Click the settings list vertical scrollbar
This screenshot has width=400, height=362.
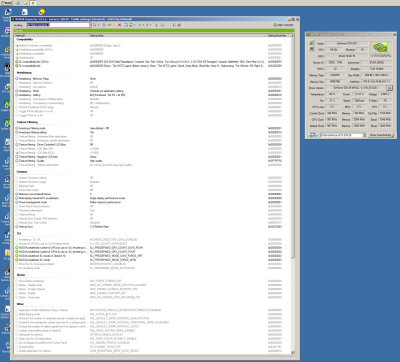[293, 193]
